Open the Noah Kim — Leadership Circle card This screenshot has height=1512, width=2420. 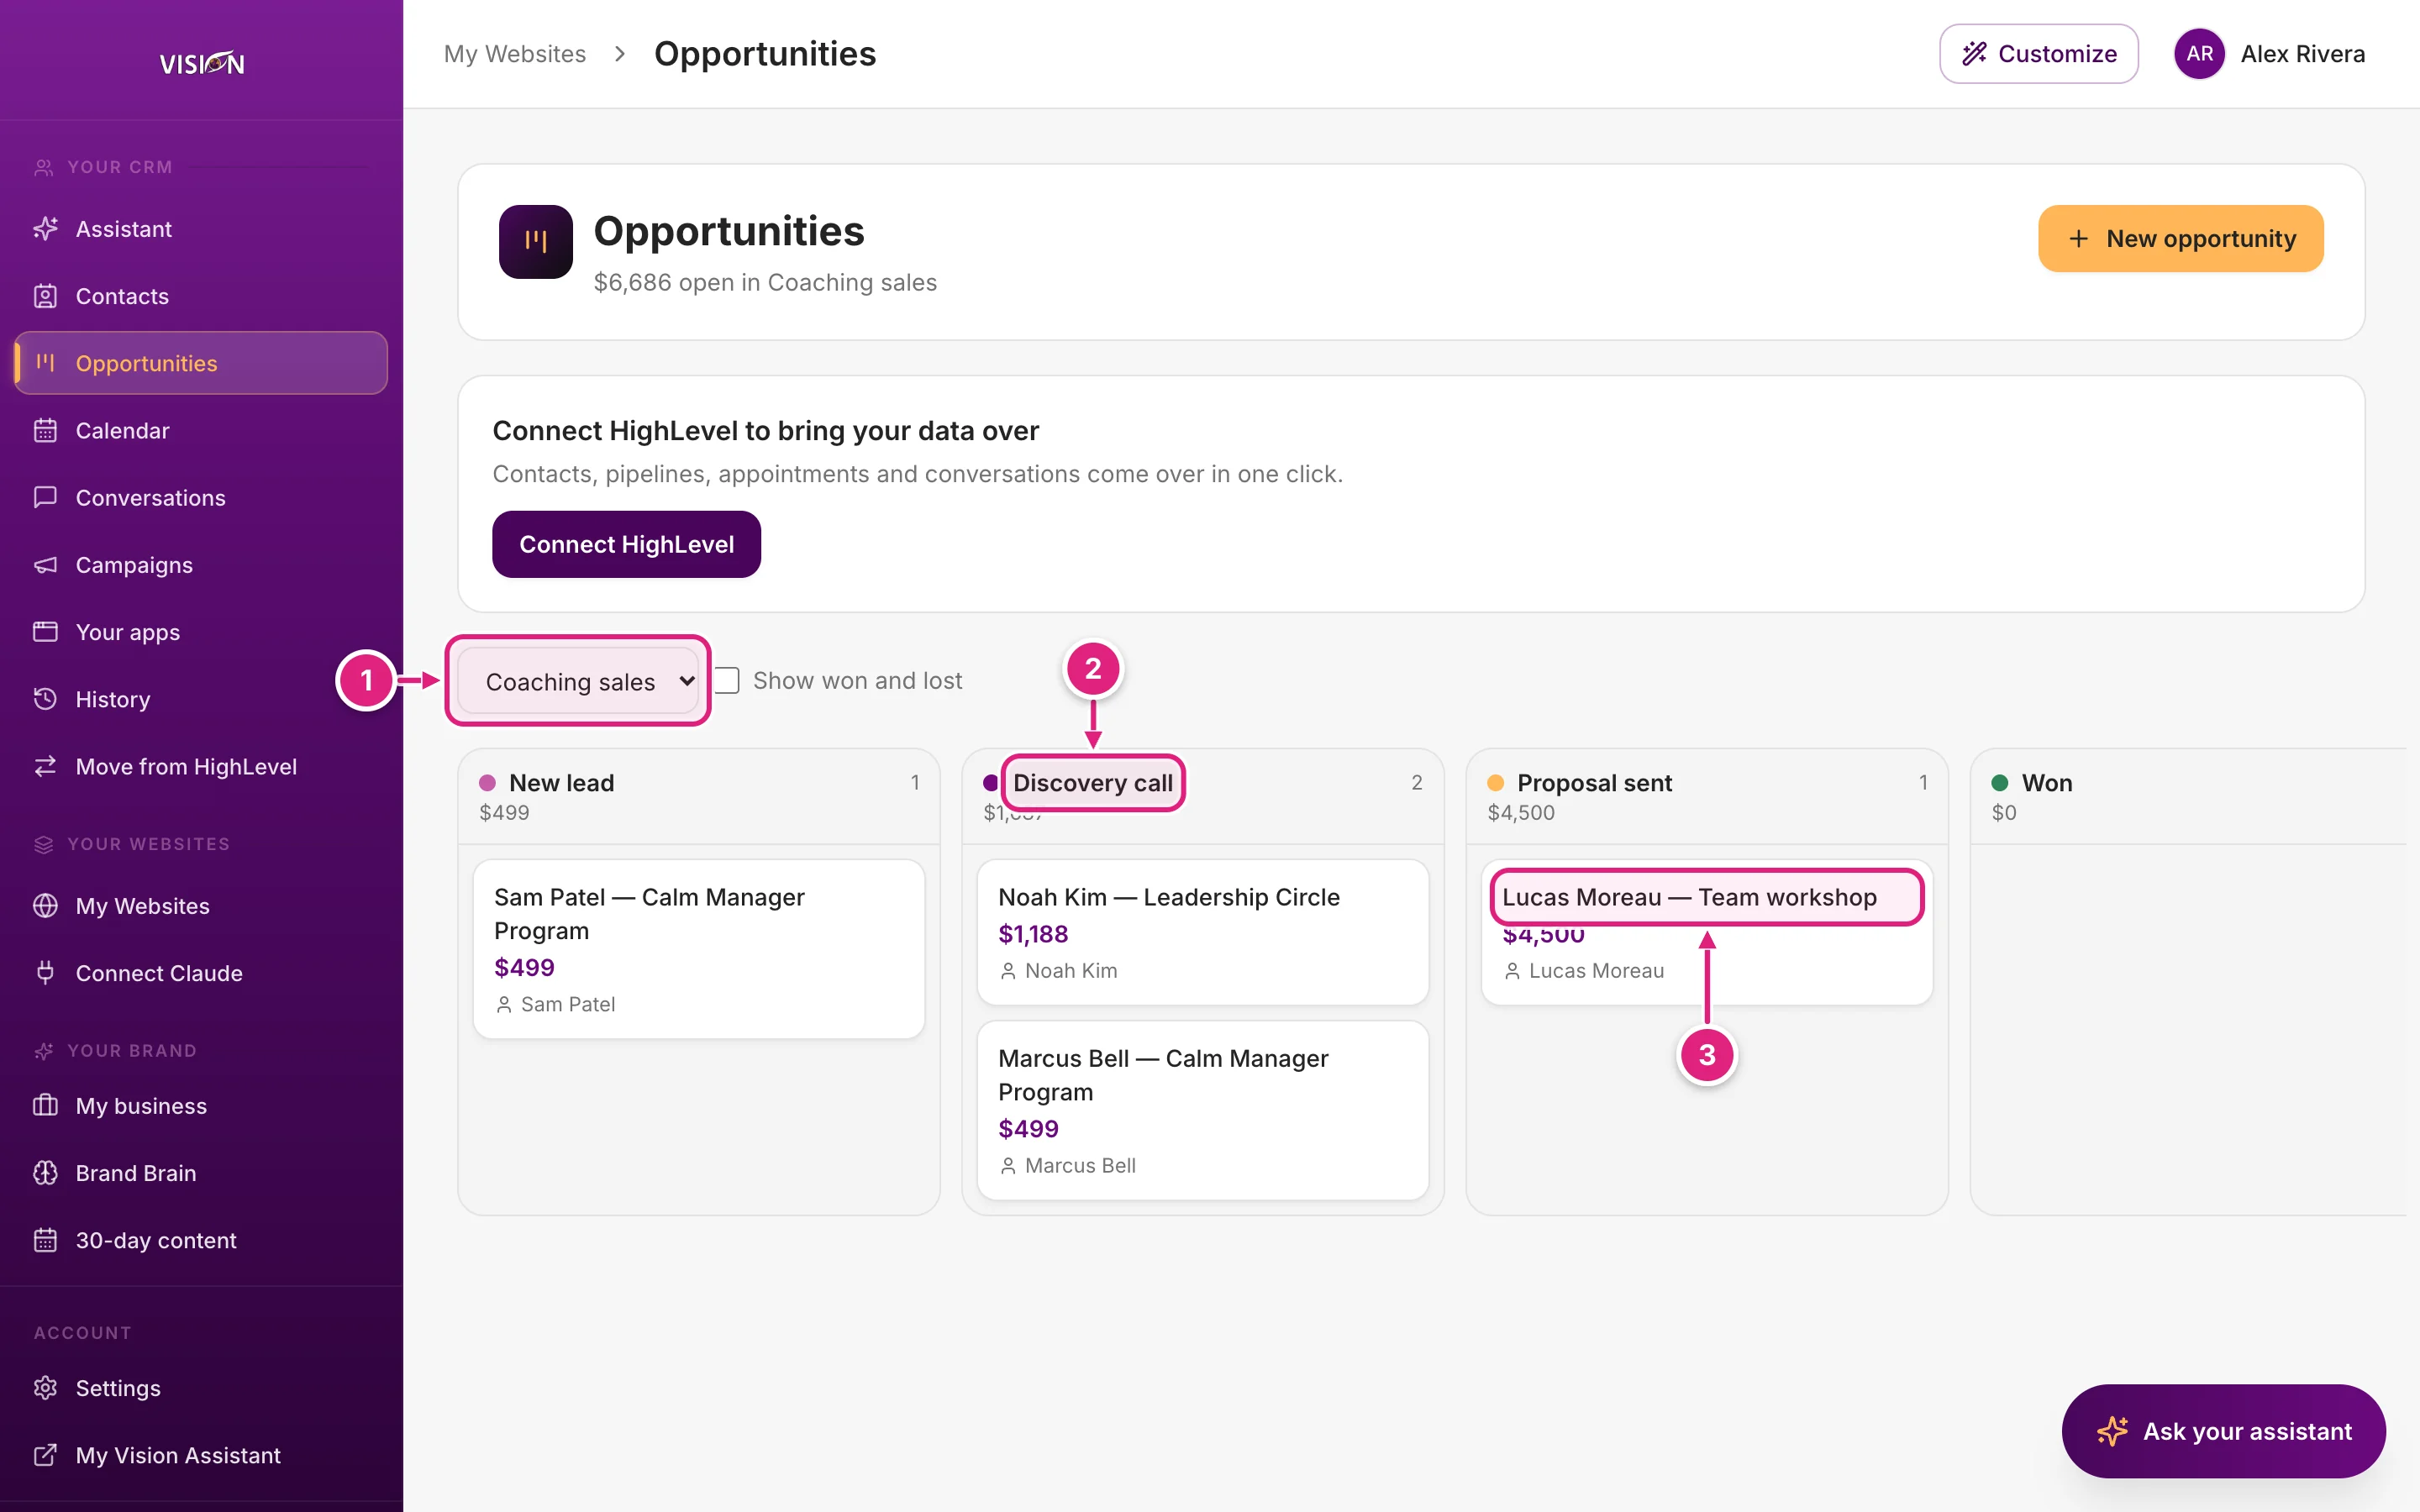pyautogui.click(x=1203, y=932)
